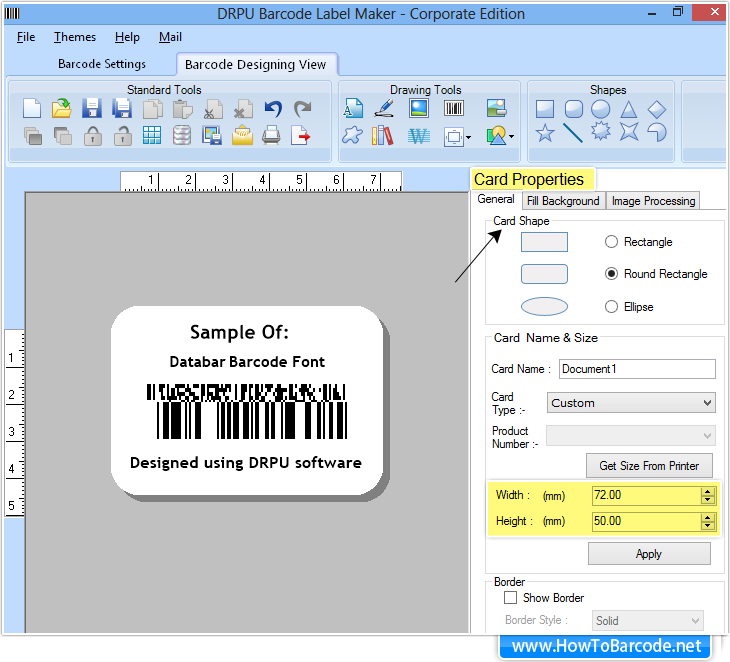
Task: Click into the Card Name field
Action: [x=637, y=369]
